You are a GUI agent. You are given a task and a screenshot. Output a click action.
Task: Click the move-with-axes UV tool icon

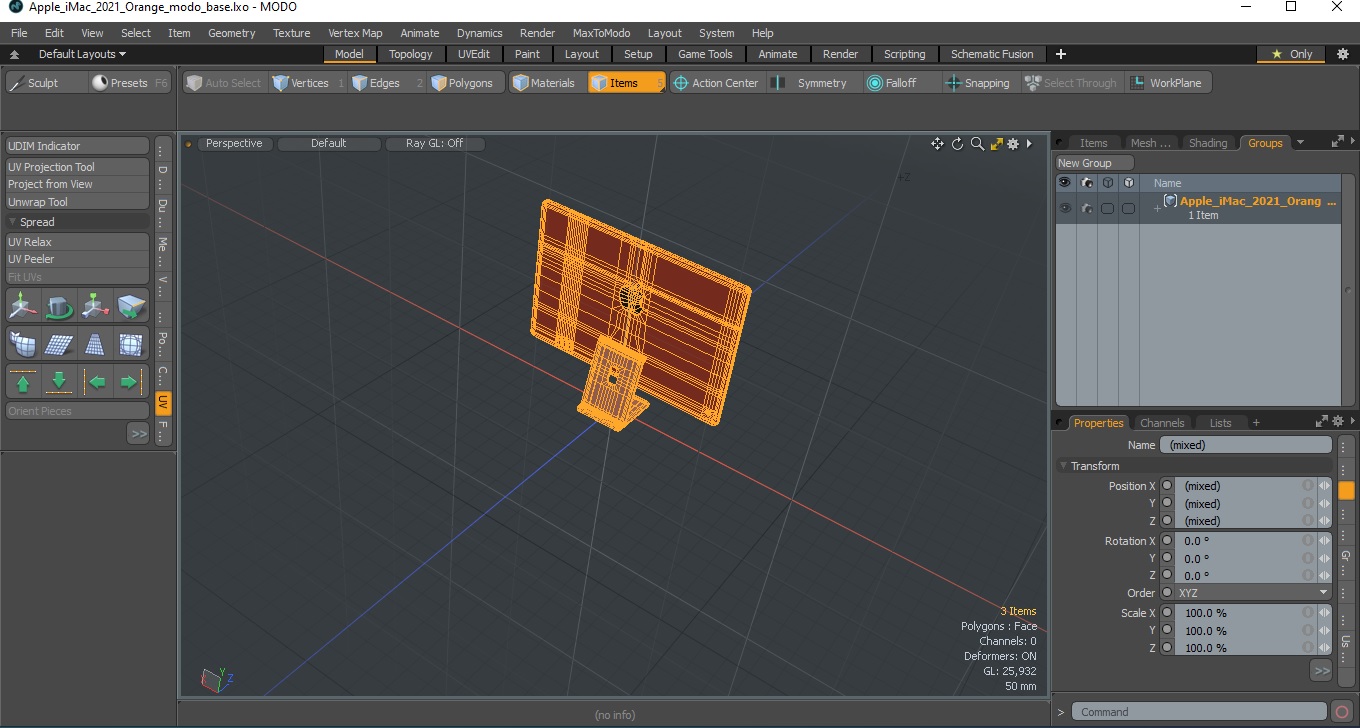tap(23, 306)
